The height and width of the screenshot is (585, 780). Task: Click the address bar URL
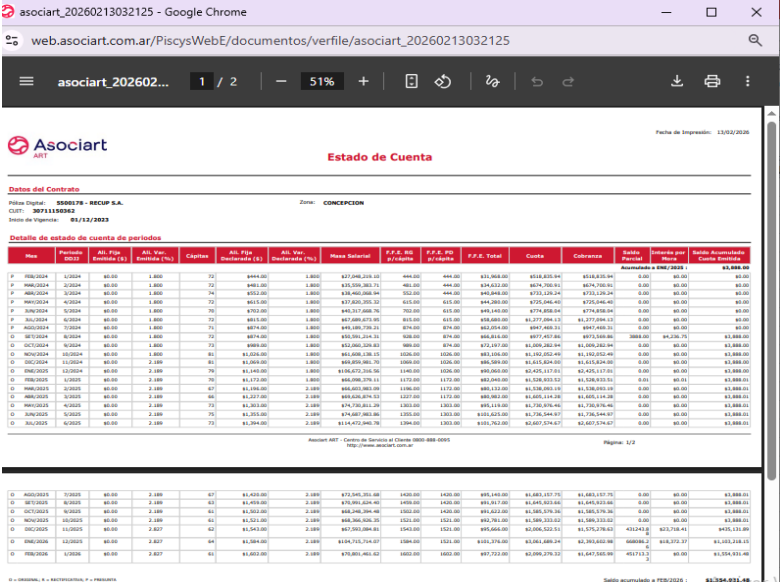pos(270,40)
